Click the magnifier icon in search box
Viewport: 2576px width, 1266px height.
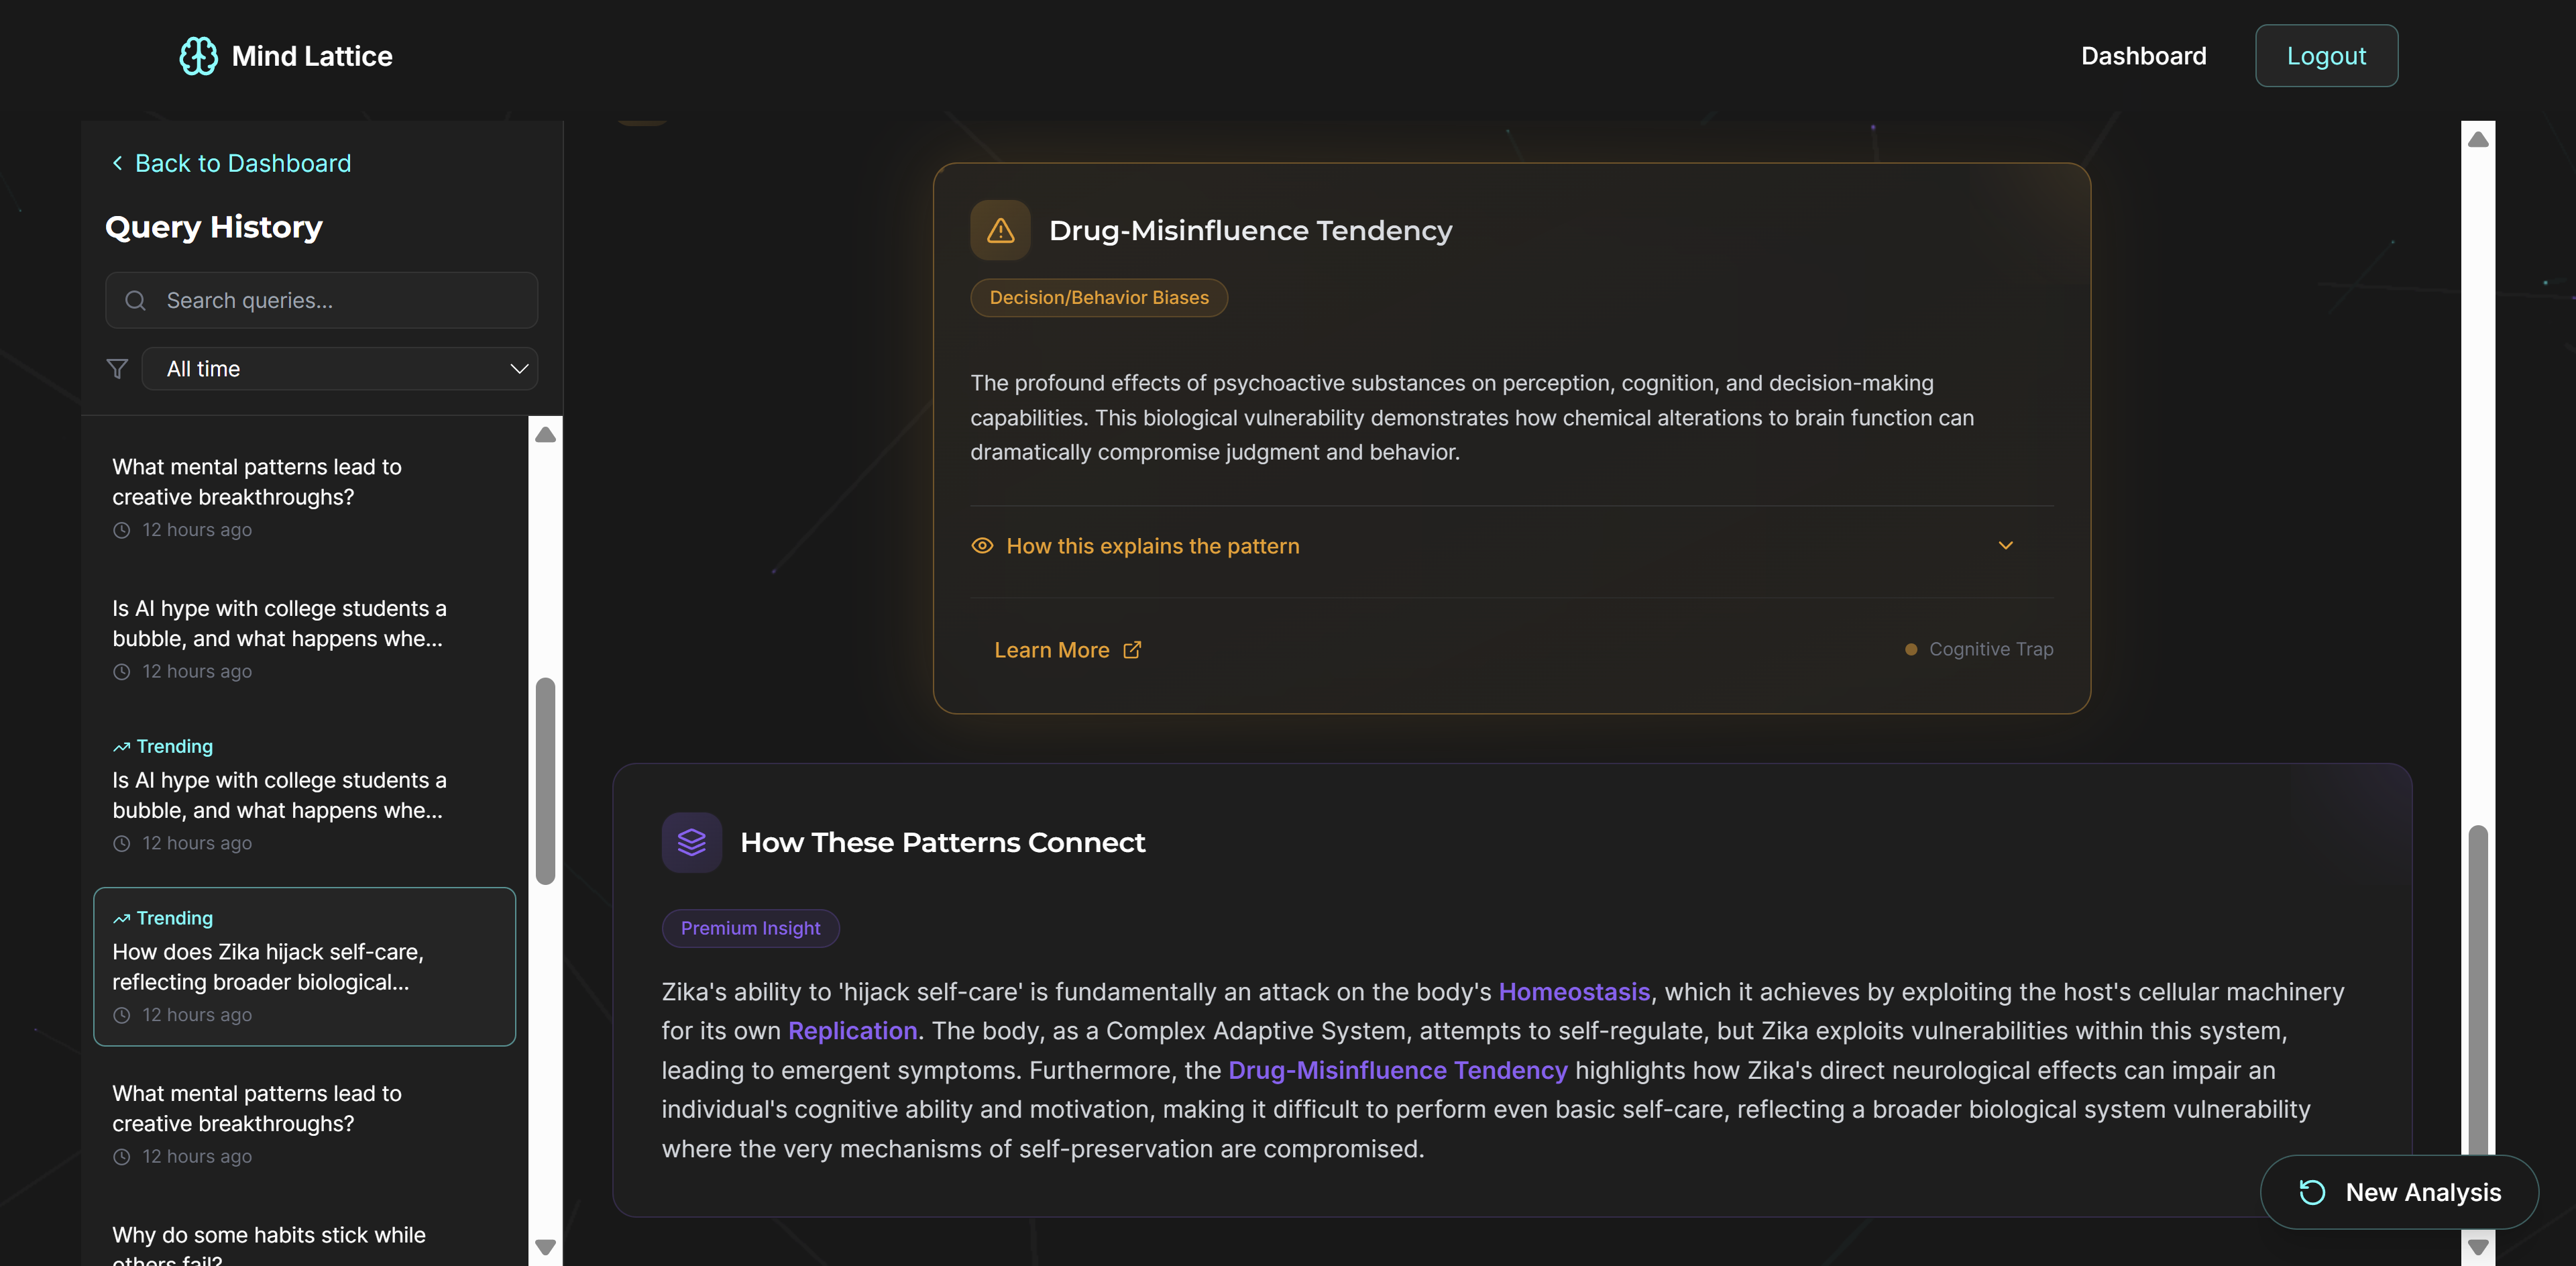coord(136,300)
